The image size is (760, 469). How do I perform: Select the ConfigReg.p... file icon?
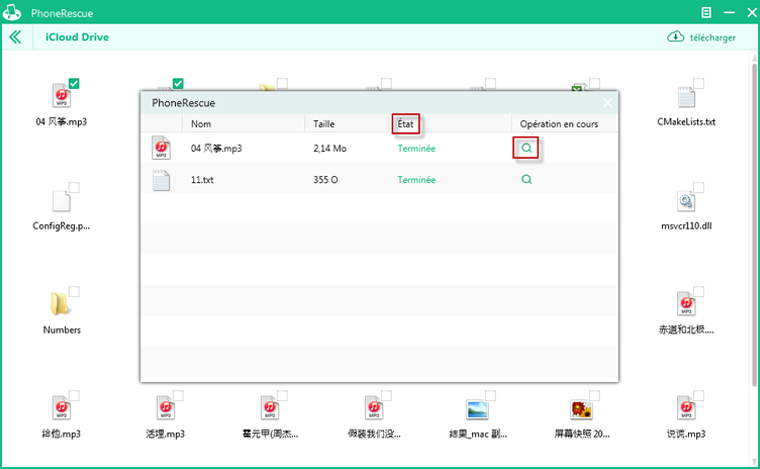point(61,201)
